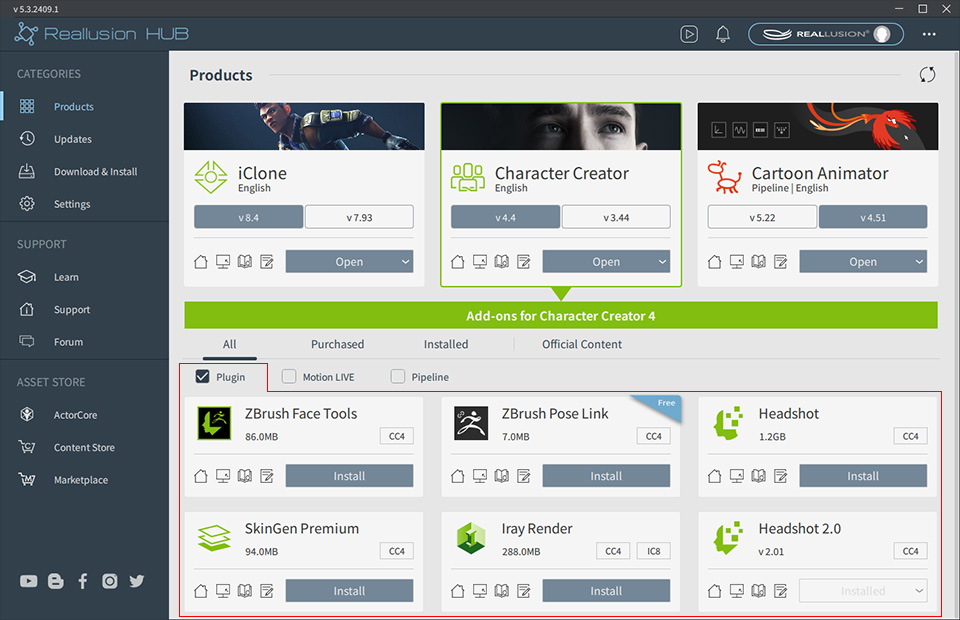
Task: Switch to the Installed tab
Action: 446,345
